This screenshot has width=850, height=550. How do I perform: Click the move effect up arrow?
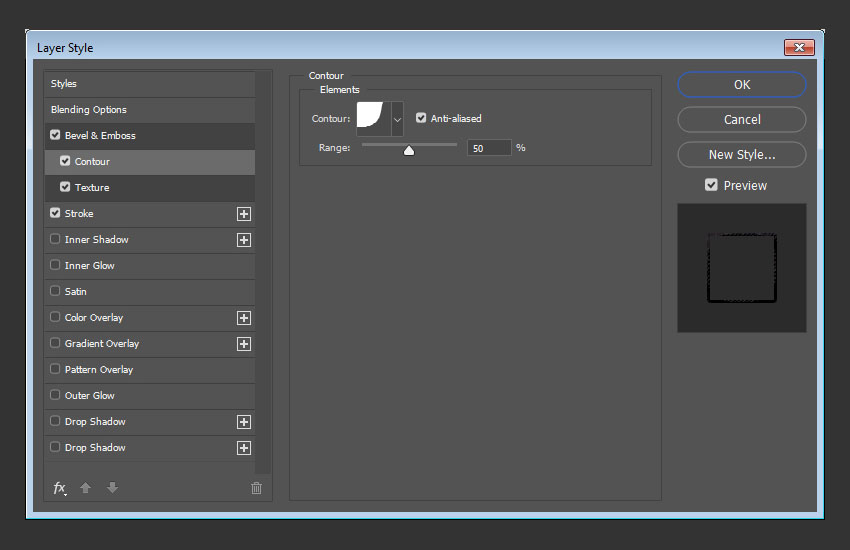coord(85,488)
